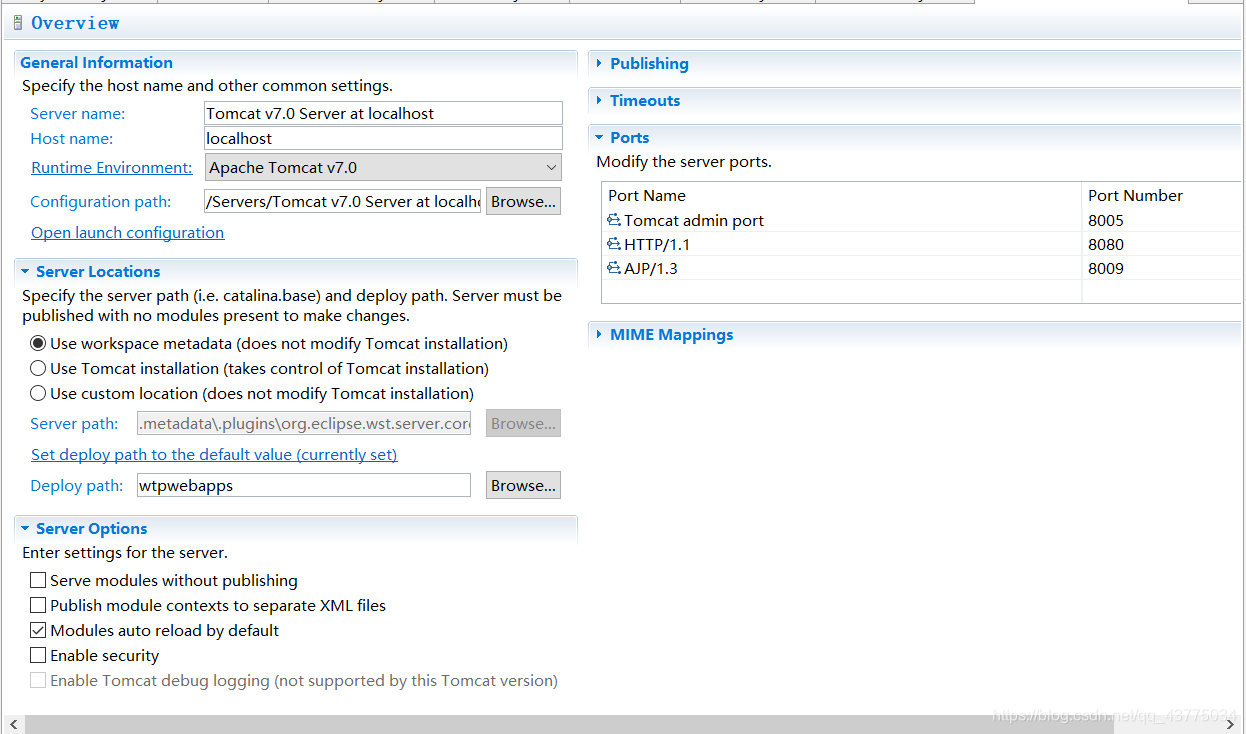Click the Configuration path text field
This screenshot has height=734, width=1246.
coord(342,201)
